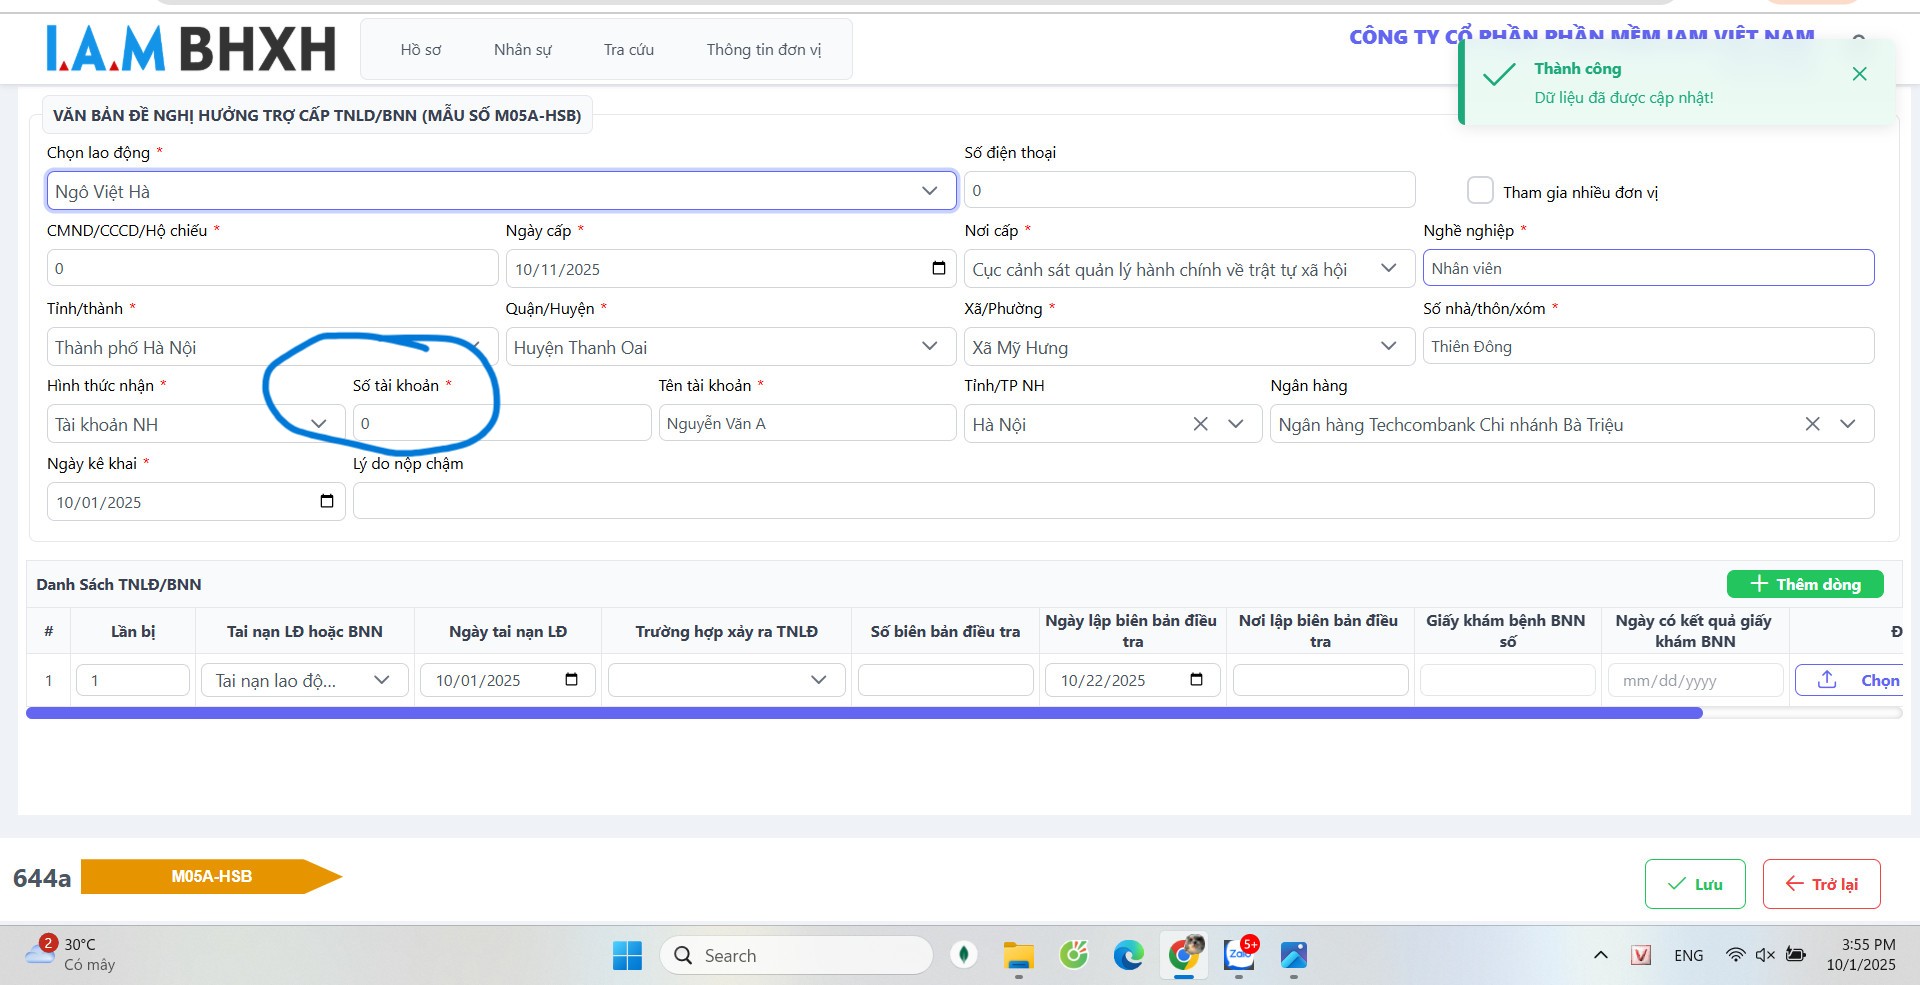
Task: Expand the Tỉnh/TP NH dropdown arrow
Action: (x=1236, y=424)
